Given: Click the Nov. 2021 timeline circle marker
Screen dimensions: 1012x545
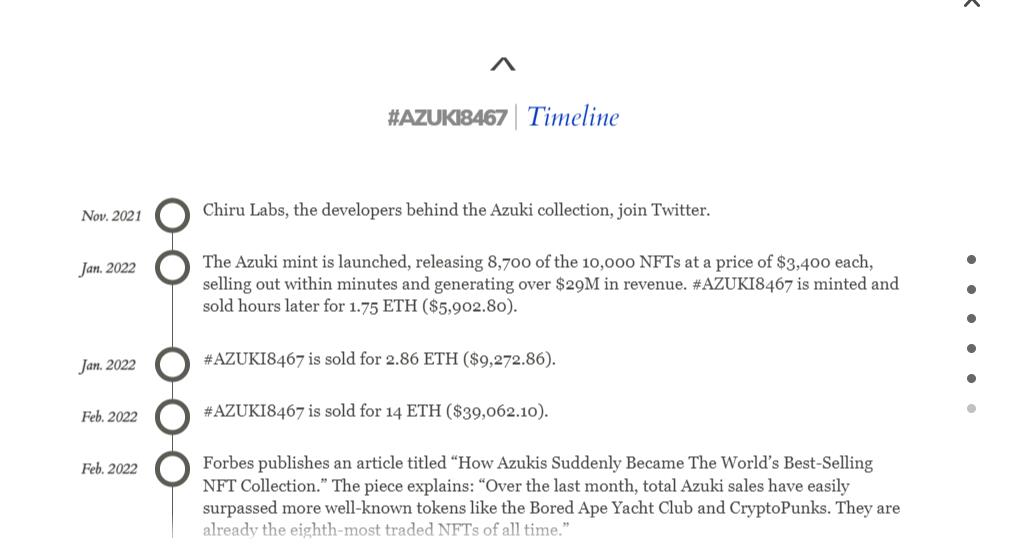Looking at the screenshot, I should pos(172,215).
